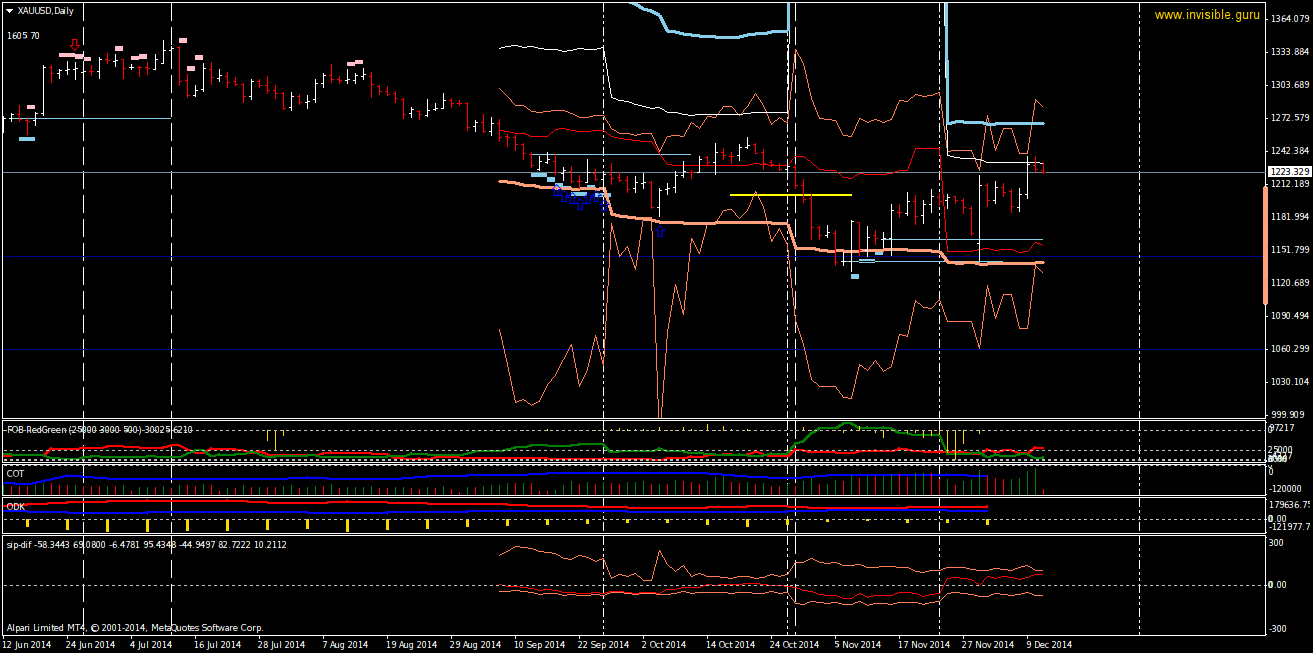Screen dimensions: 1313x653
Task: Click the 1120.689 price level
Action: point(1290,283)
